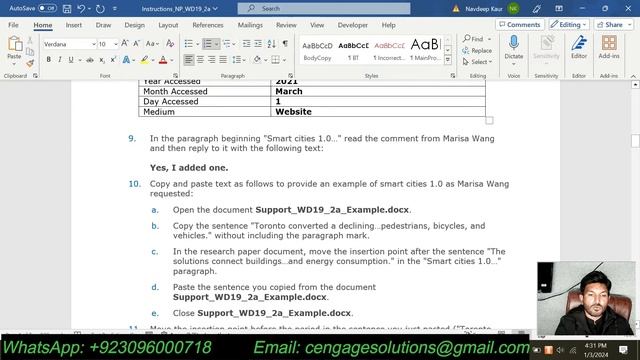This screenshot has width=640, height=360.
Task: Click the Borders icon
Action: click(276, 60)
